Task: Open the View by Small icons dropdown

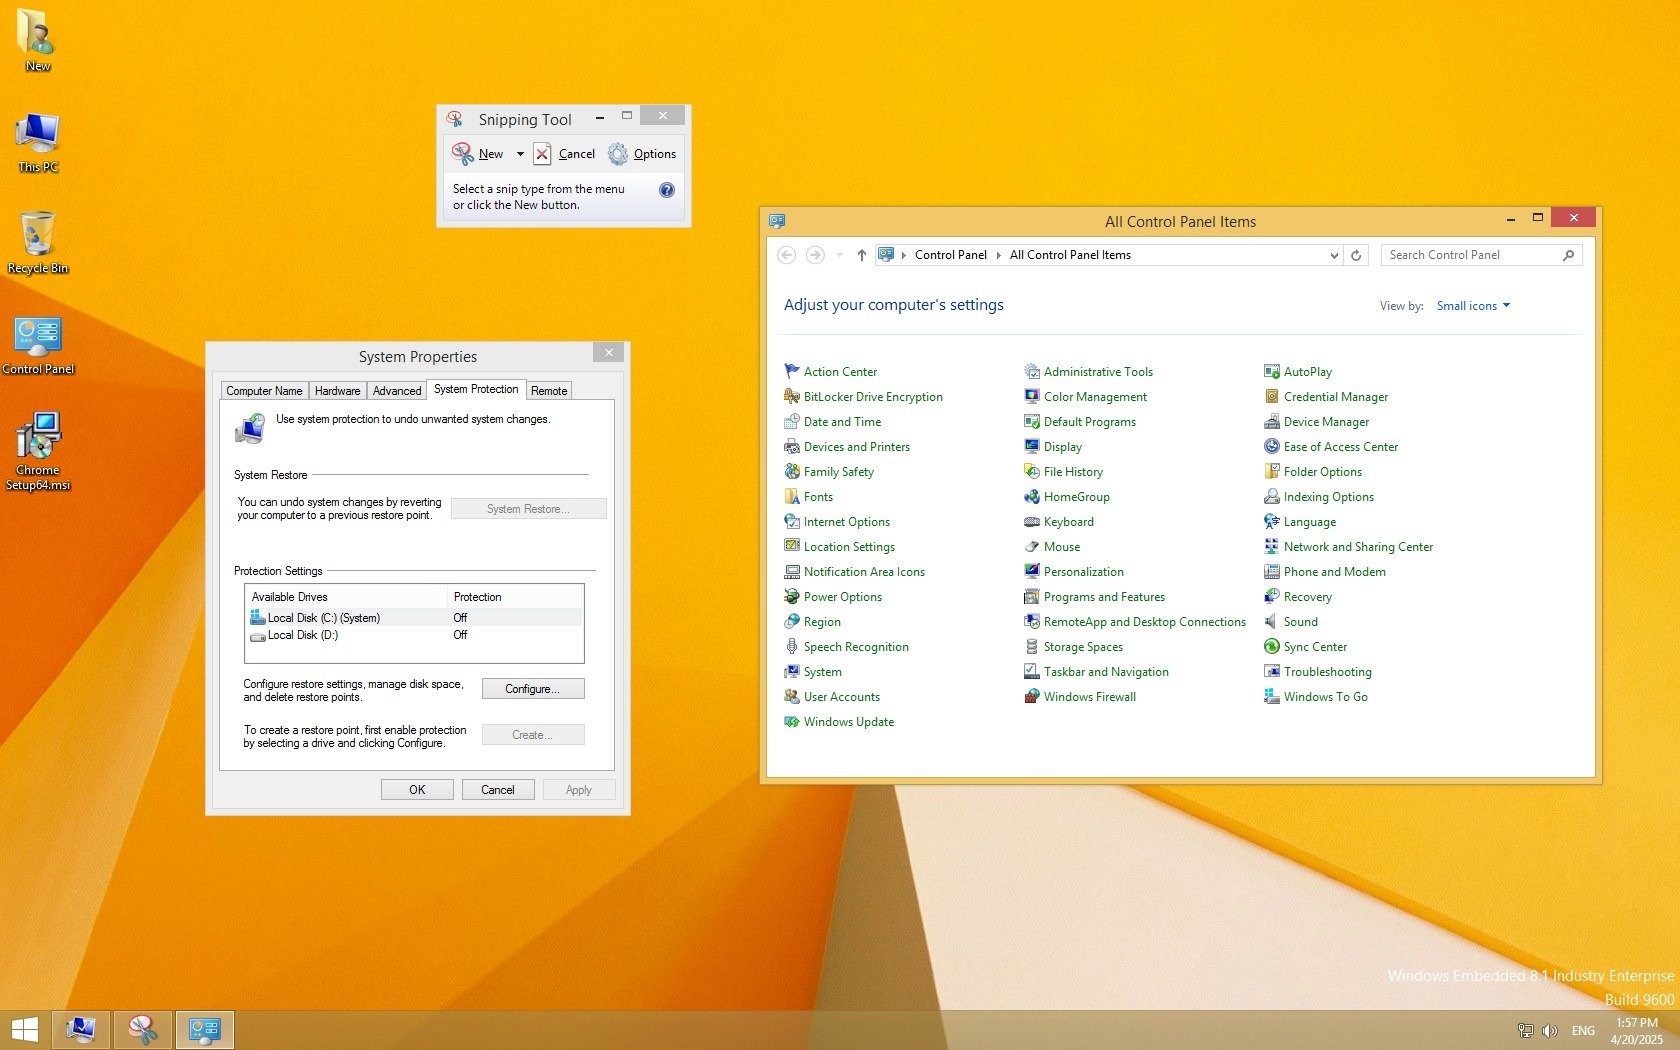Action: (x=1472, y=306)
